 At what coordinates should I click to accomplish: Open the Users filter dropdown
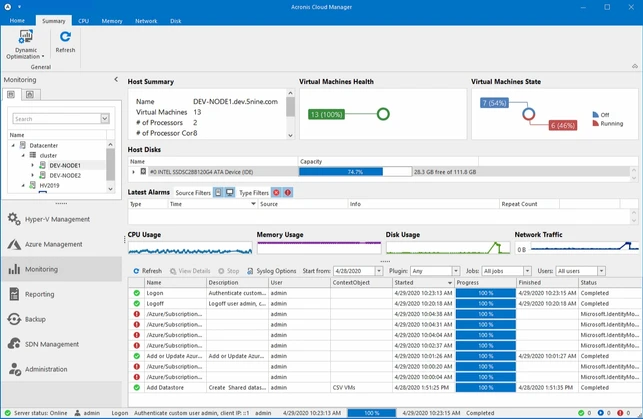pyautogui.click(x=601, y=271)
